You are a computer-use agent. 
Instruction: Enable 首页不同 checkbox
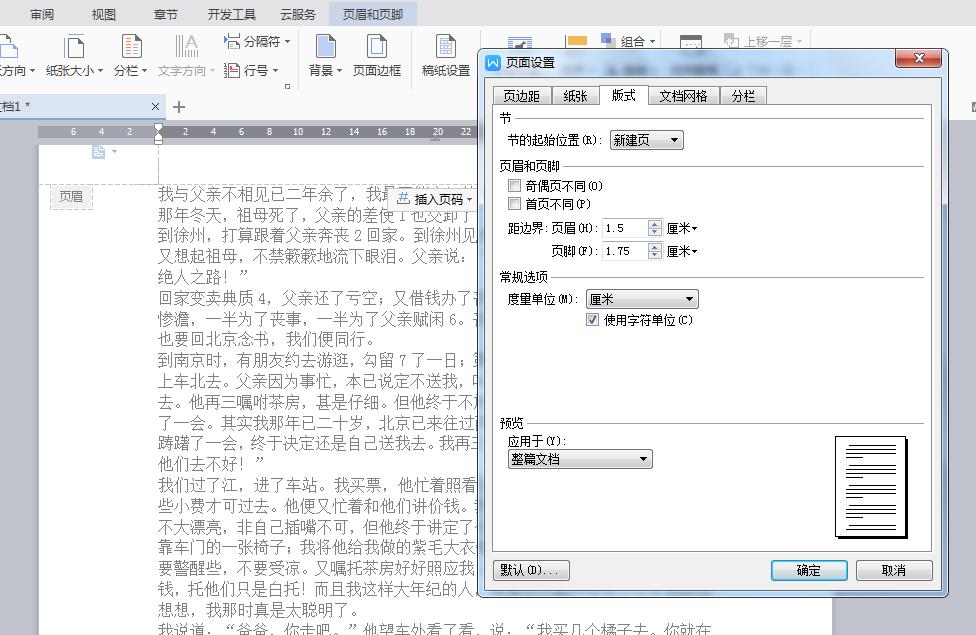point(515,201)
